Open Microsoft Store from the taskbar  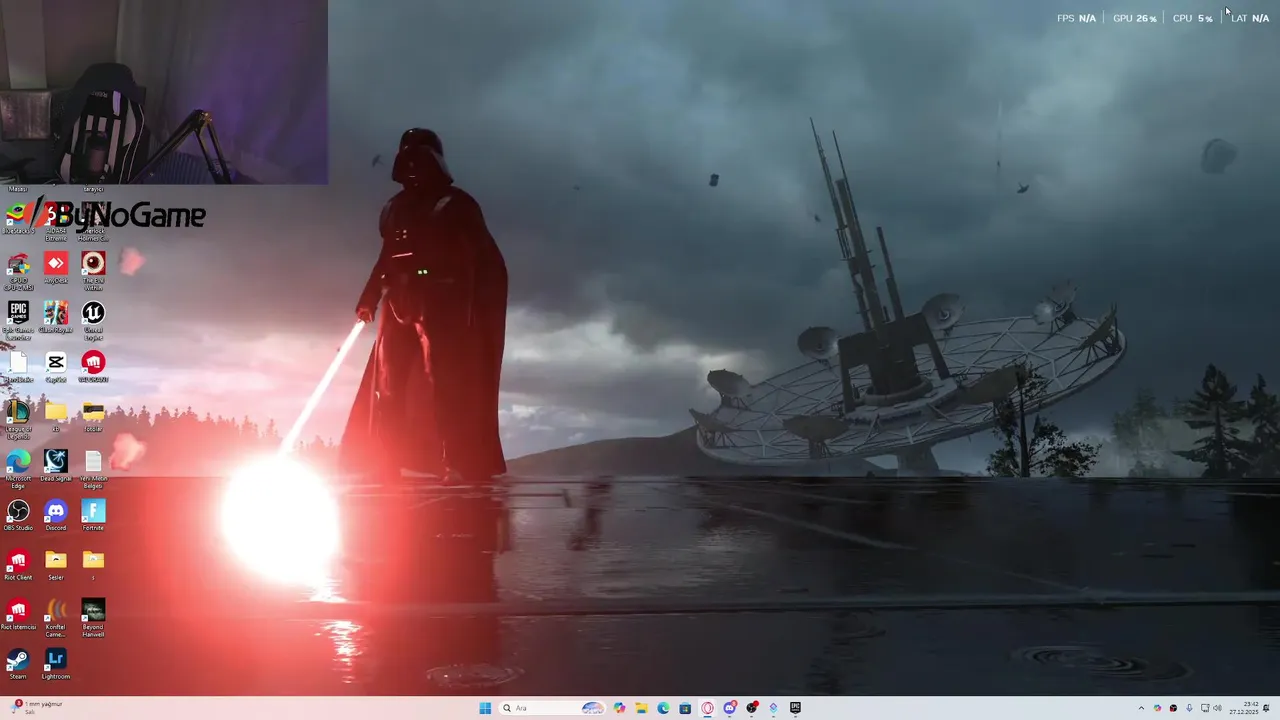685,708
